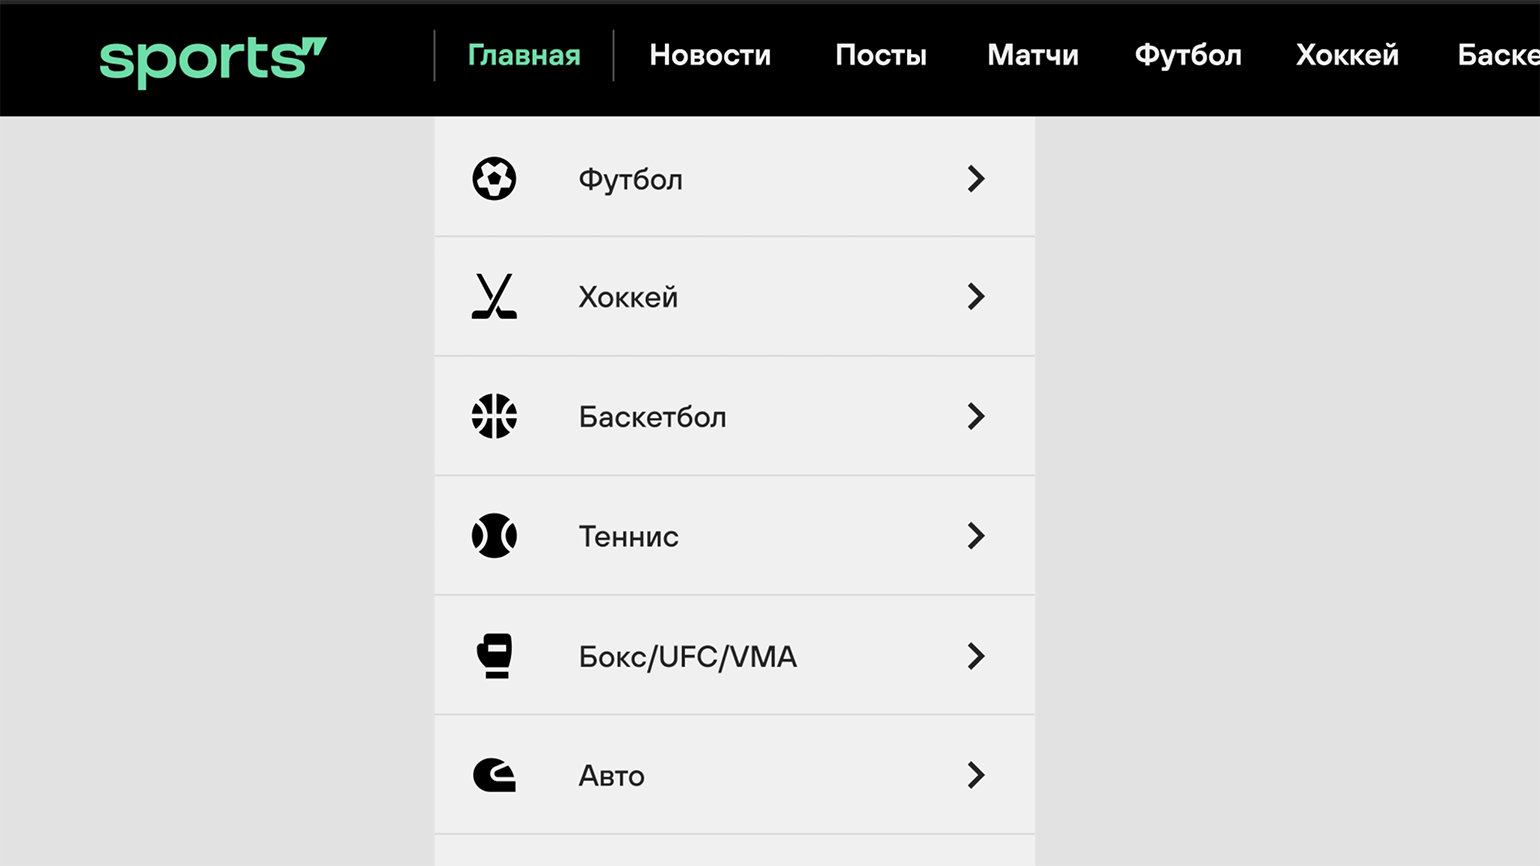
Task: Select the Теннис label in the list
Action: tap(628, 537)
